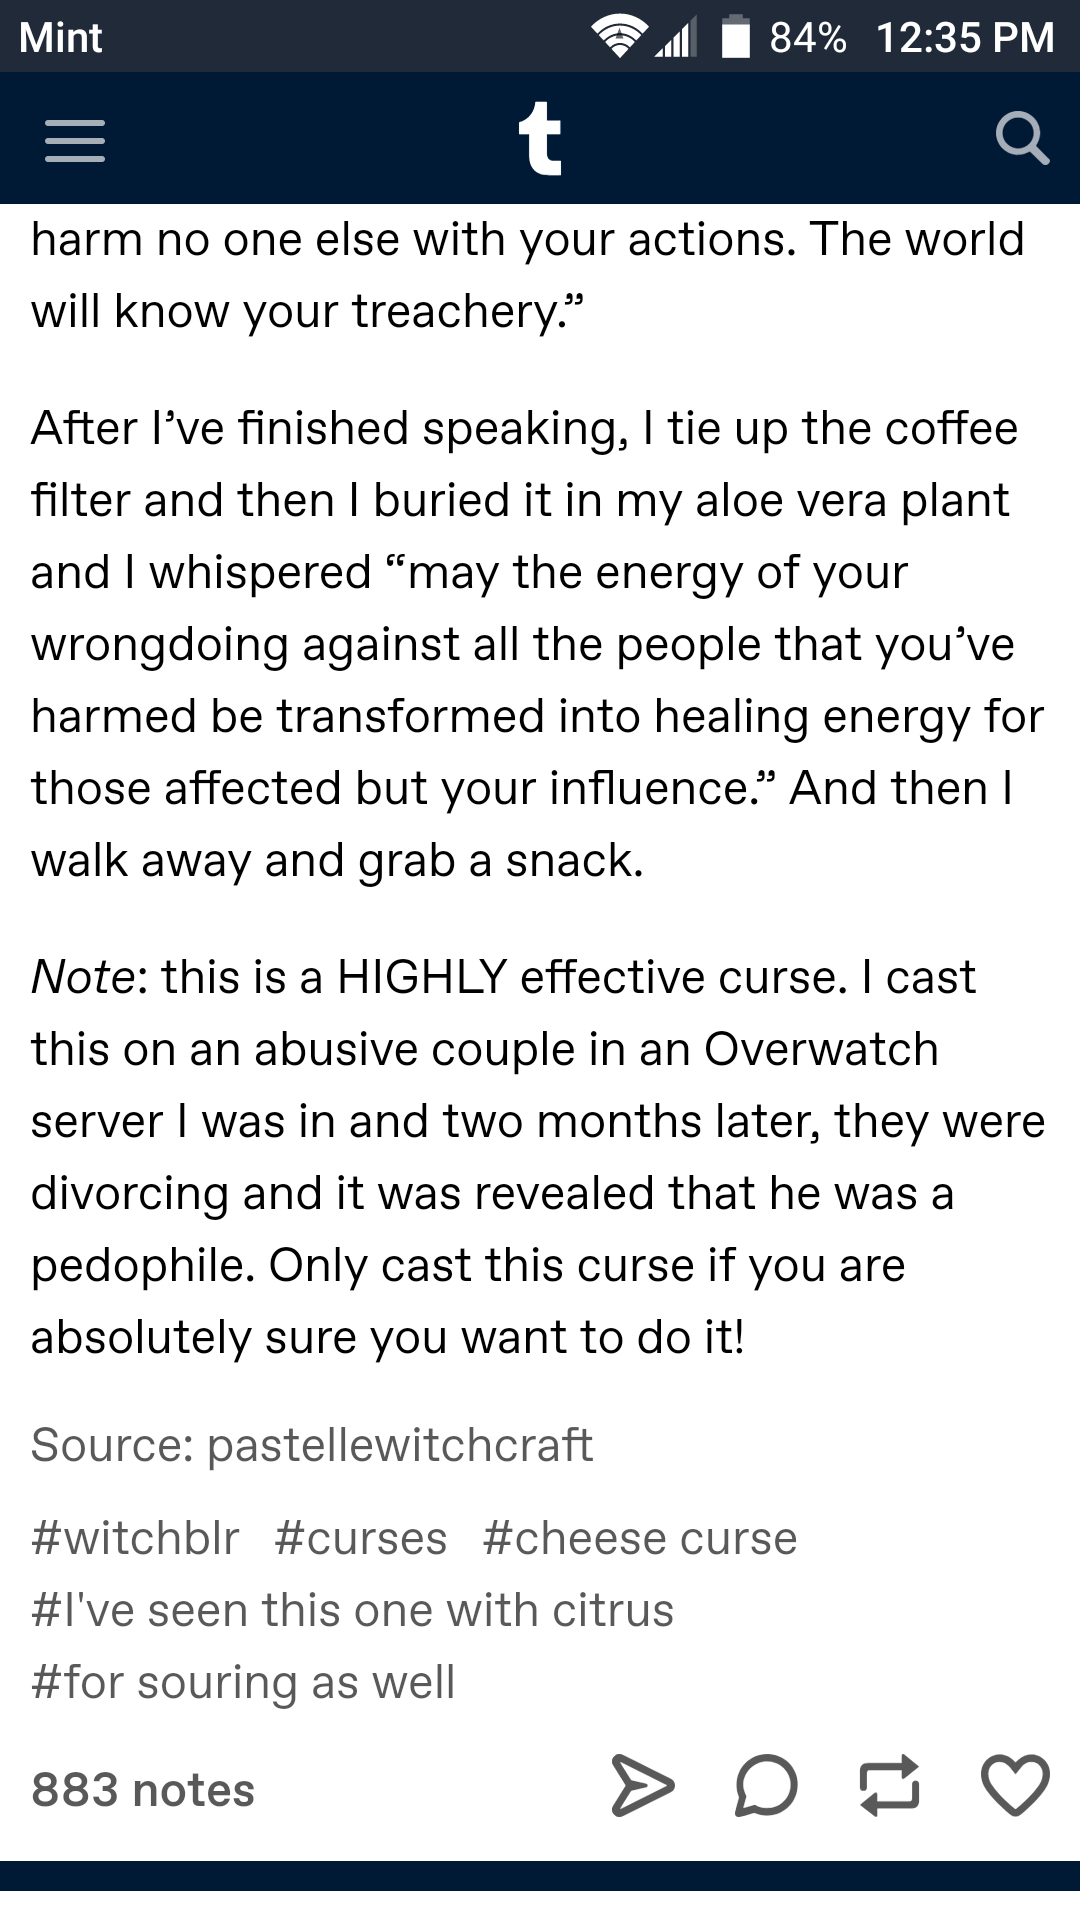
Task: Open the 883 notes count
Action: pyautogui.click(x=143, y=1790)
